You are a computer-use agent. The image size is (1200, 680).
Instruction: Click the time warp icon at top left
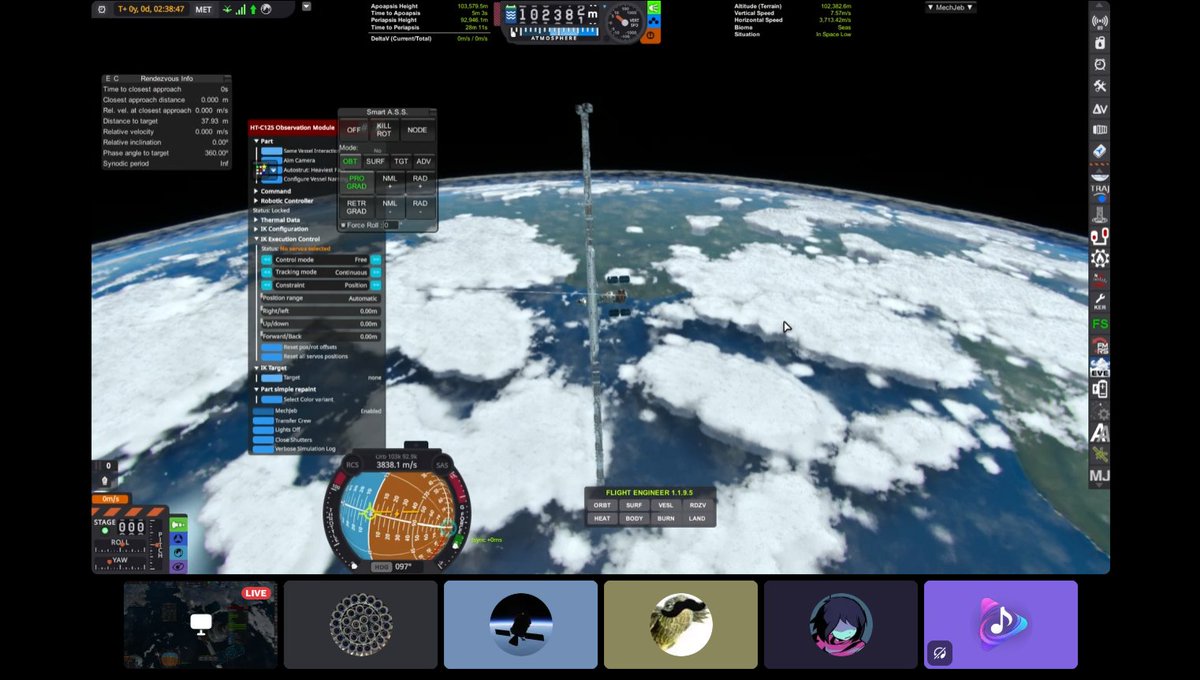(103, 9)
